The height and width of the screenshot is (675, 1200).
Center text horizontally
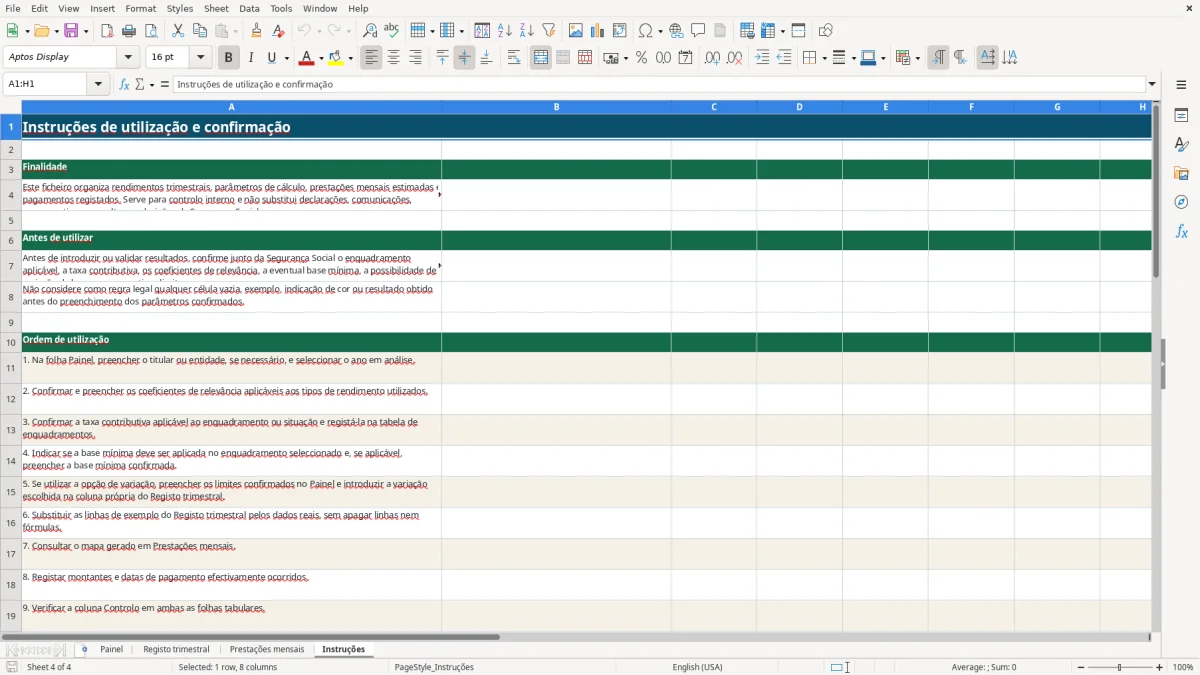point(393,58)
